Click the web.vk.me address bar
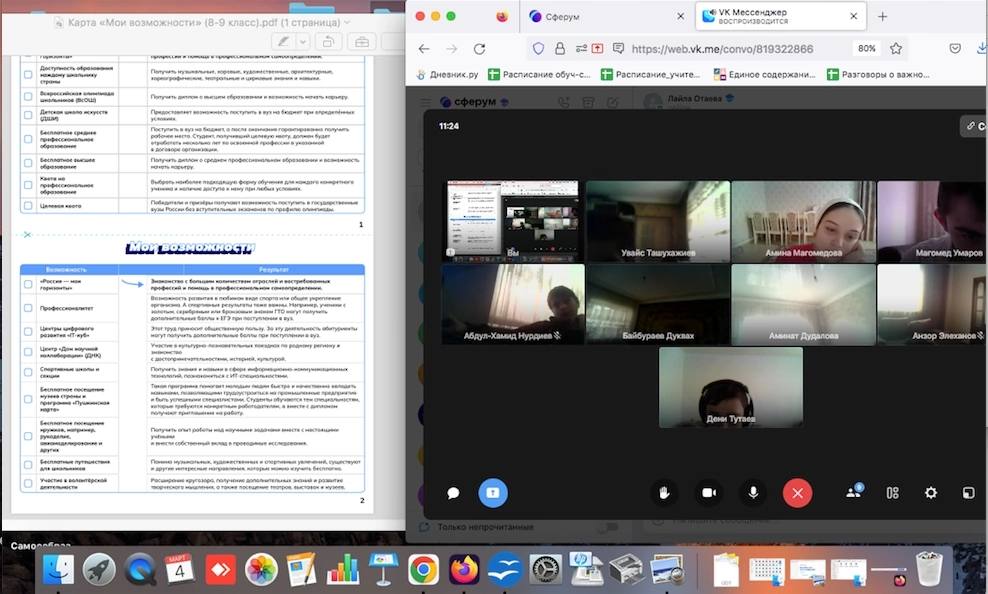The height and width of the screenshot is (594, 988). click(x=720, y=49)
